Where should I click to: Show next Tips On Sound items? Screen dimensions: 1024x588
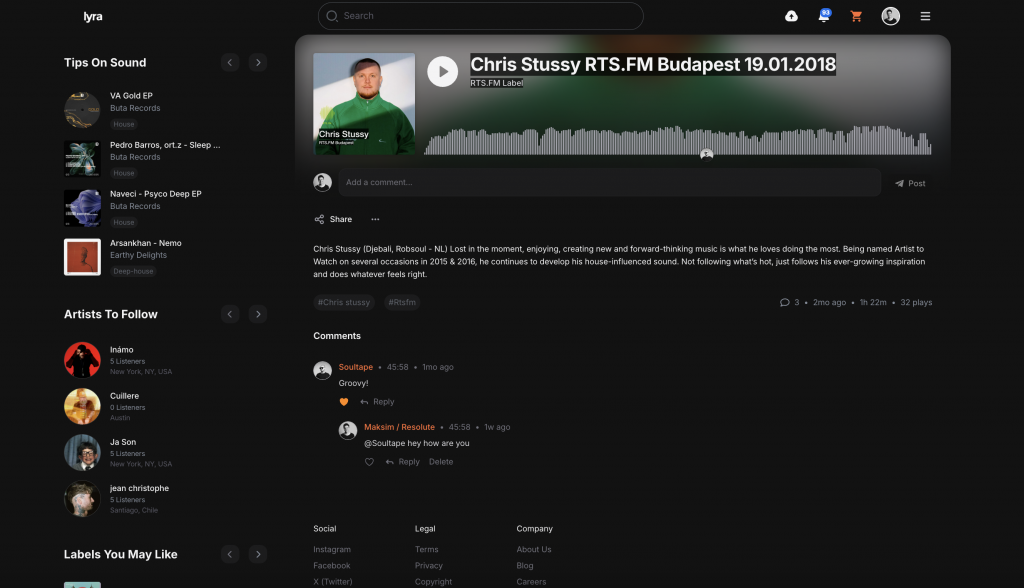click(x=258, y=62)
